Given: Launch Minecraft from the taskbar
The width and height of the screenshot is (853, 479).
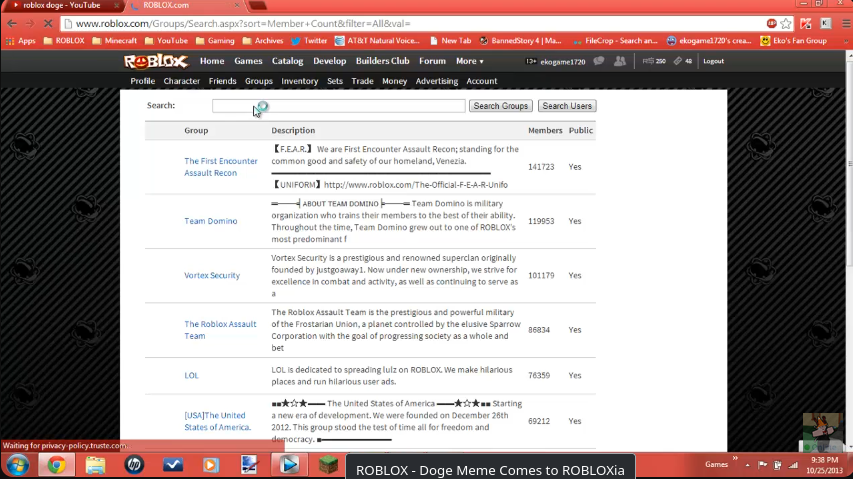Looking at the screenshot, I should pos(327,465).
